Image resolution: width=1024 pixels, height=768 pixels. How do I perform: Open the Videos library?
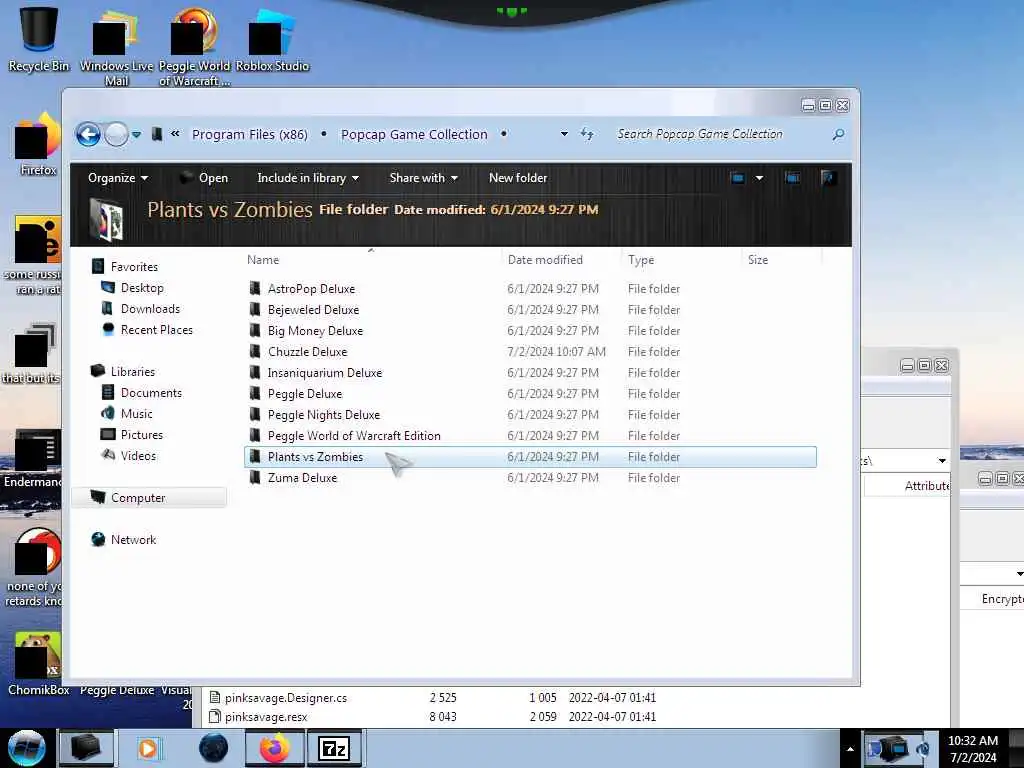pos(138,456)
